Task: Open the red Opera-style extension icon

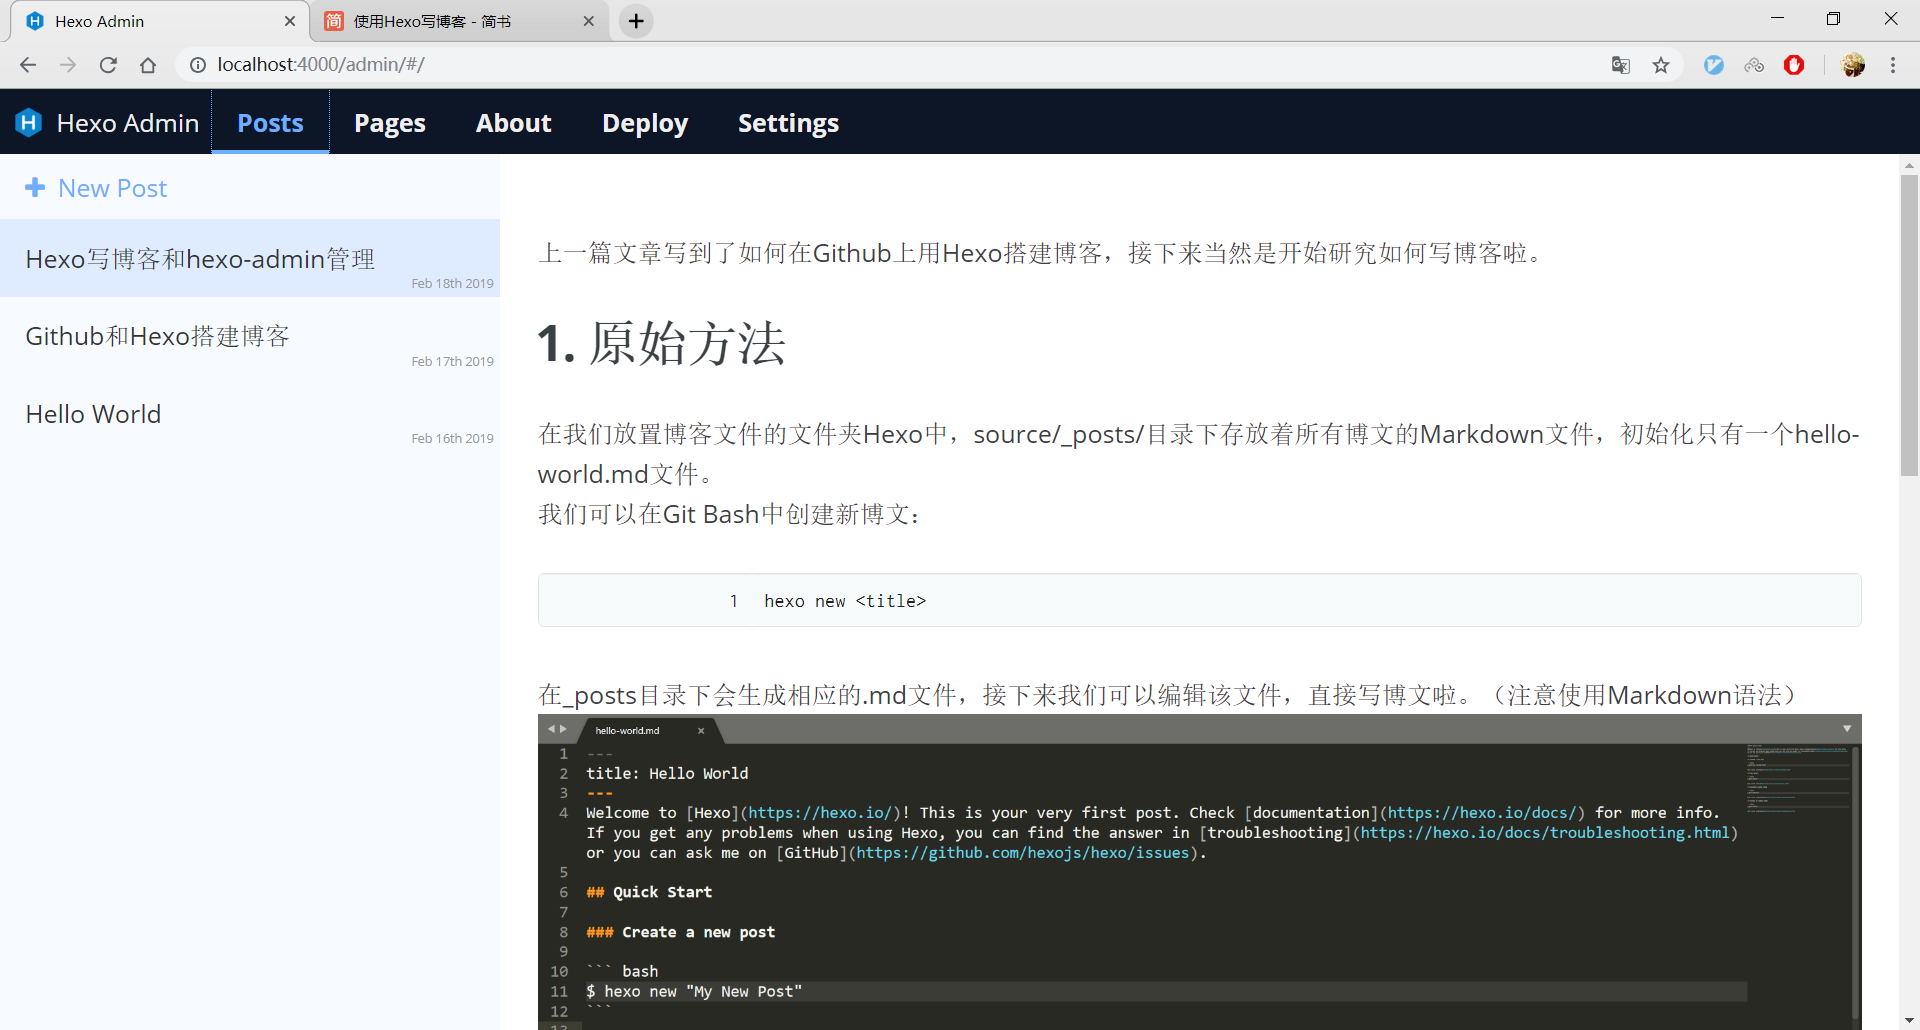Action: 1794,65
